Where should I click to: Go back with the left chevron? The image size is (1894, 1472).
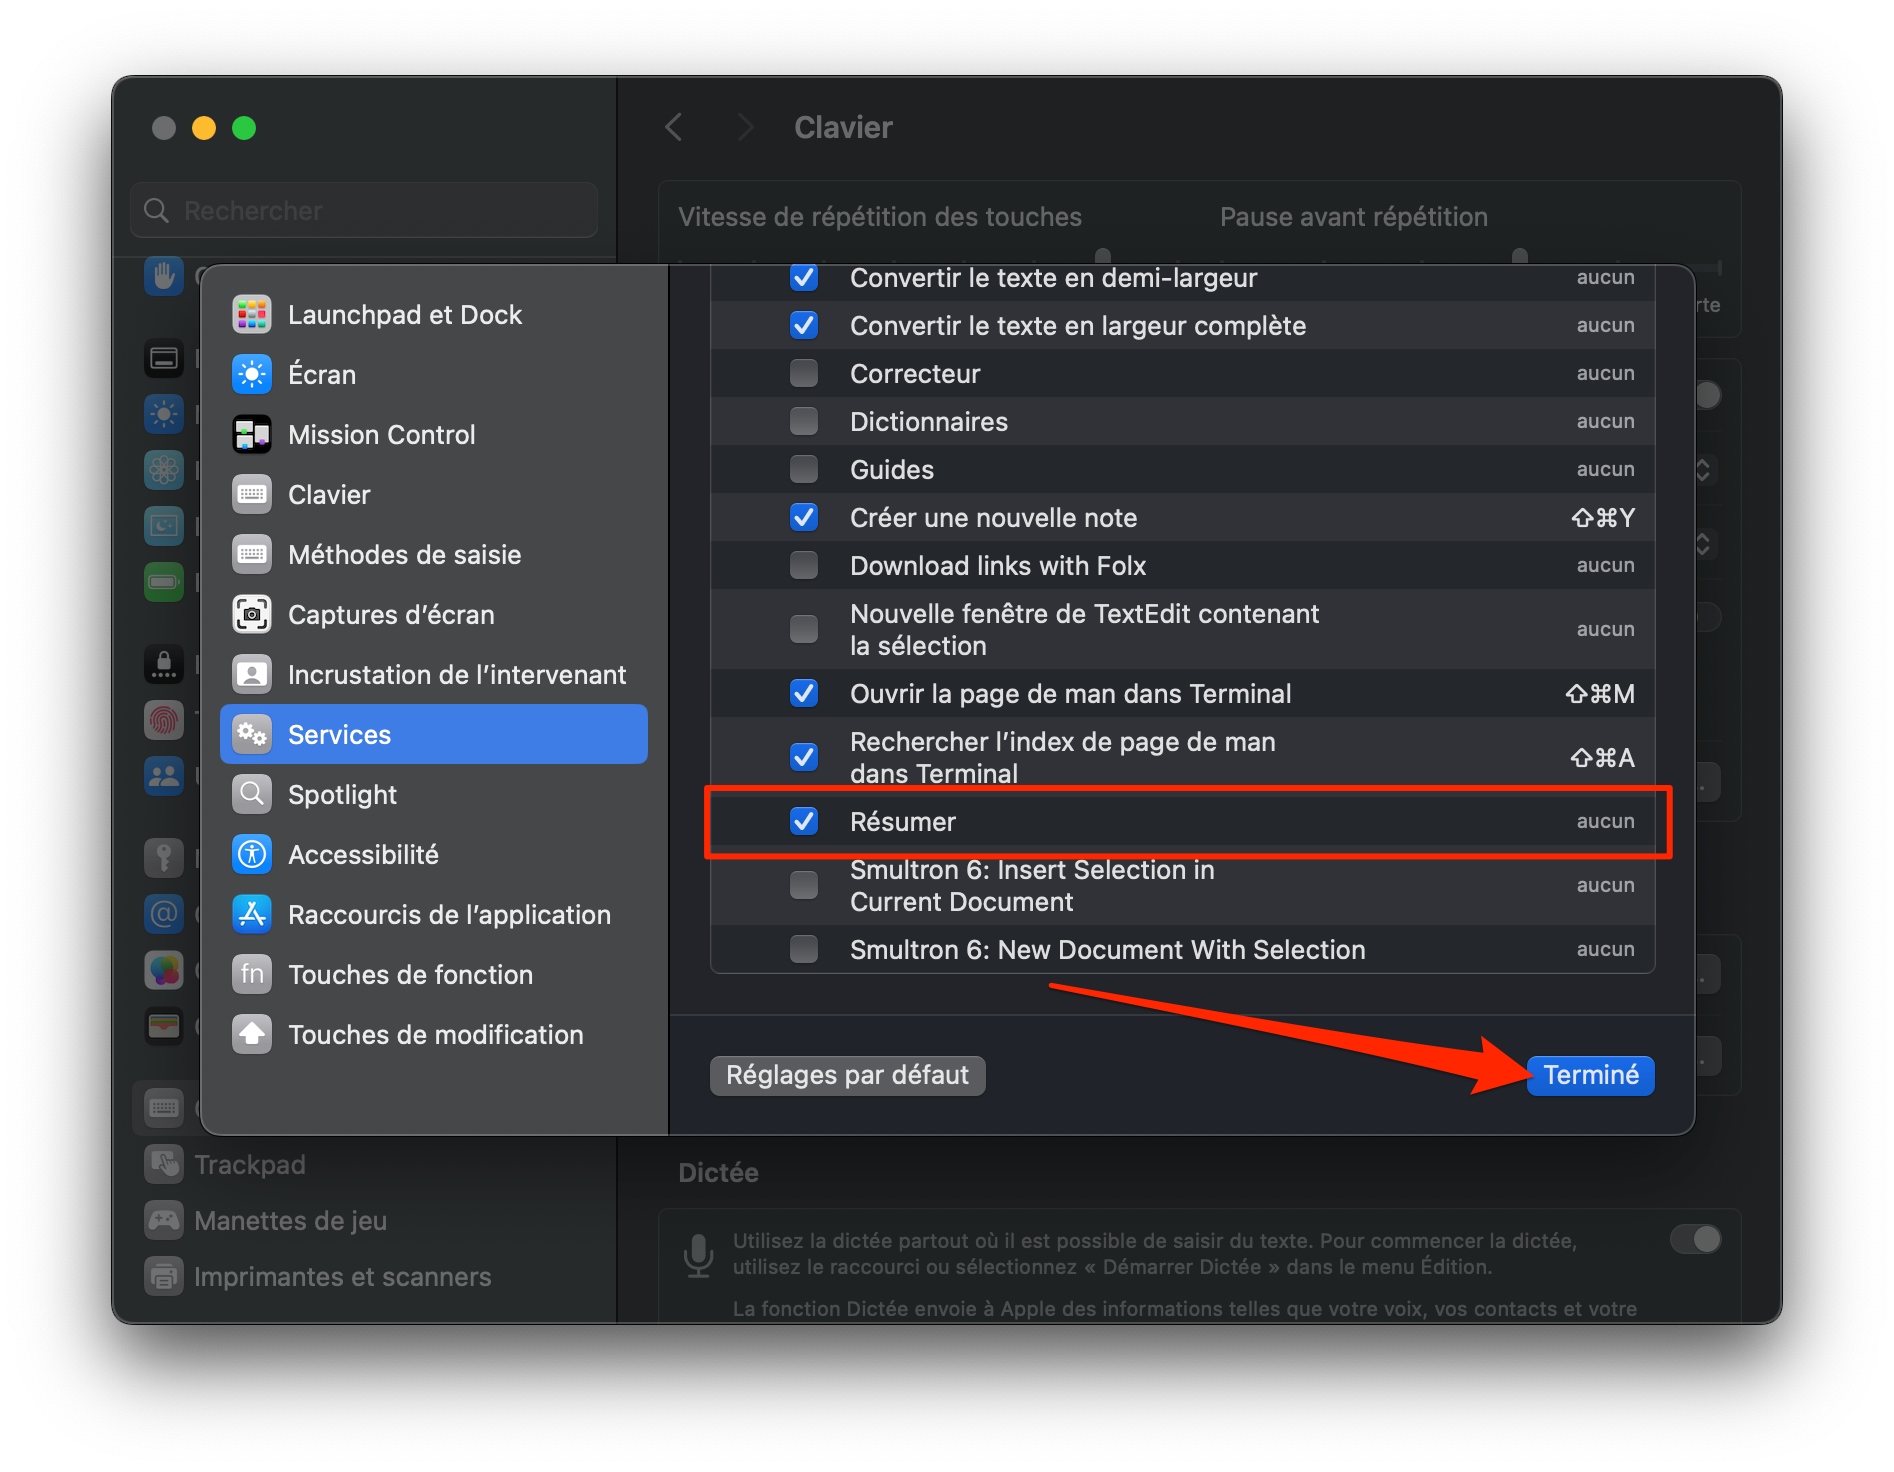tap(674, 127)
